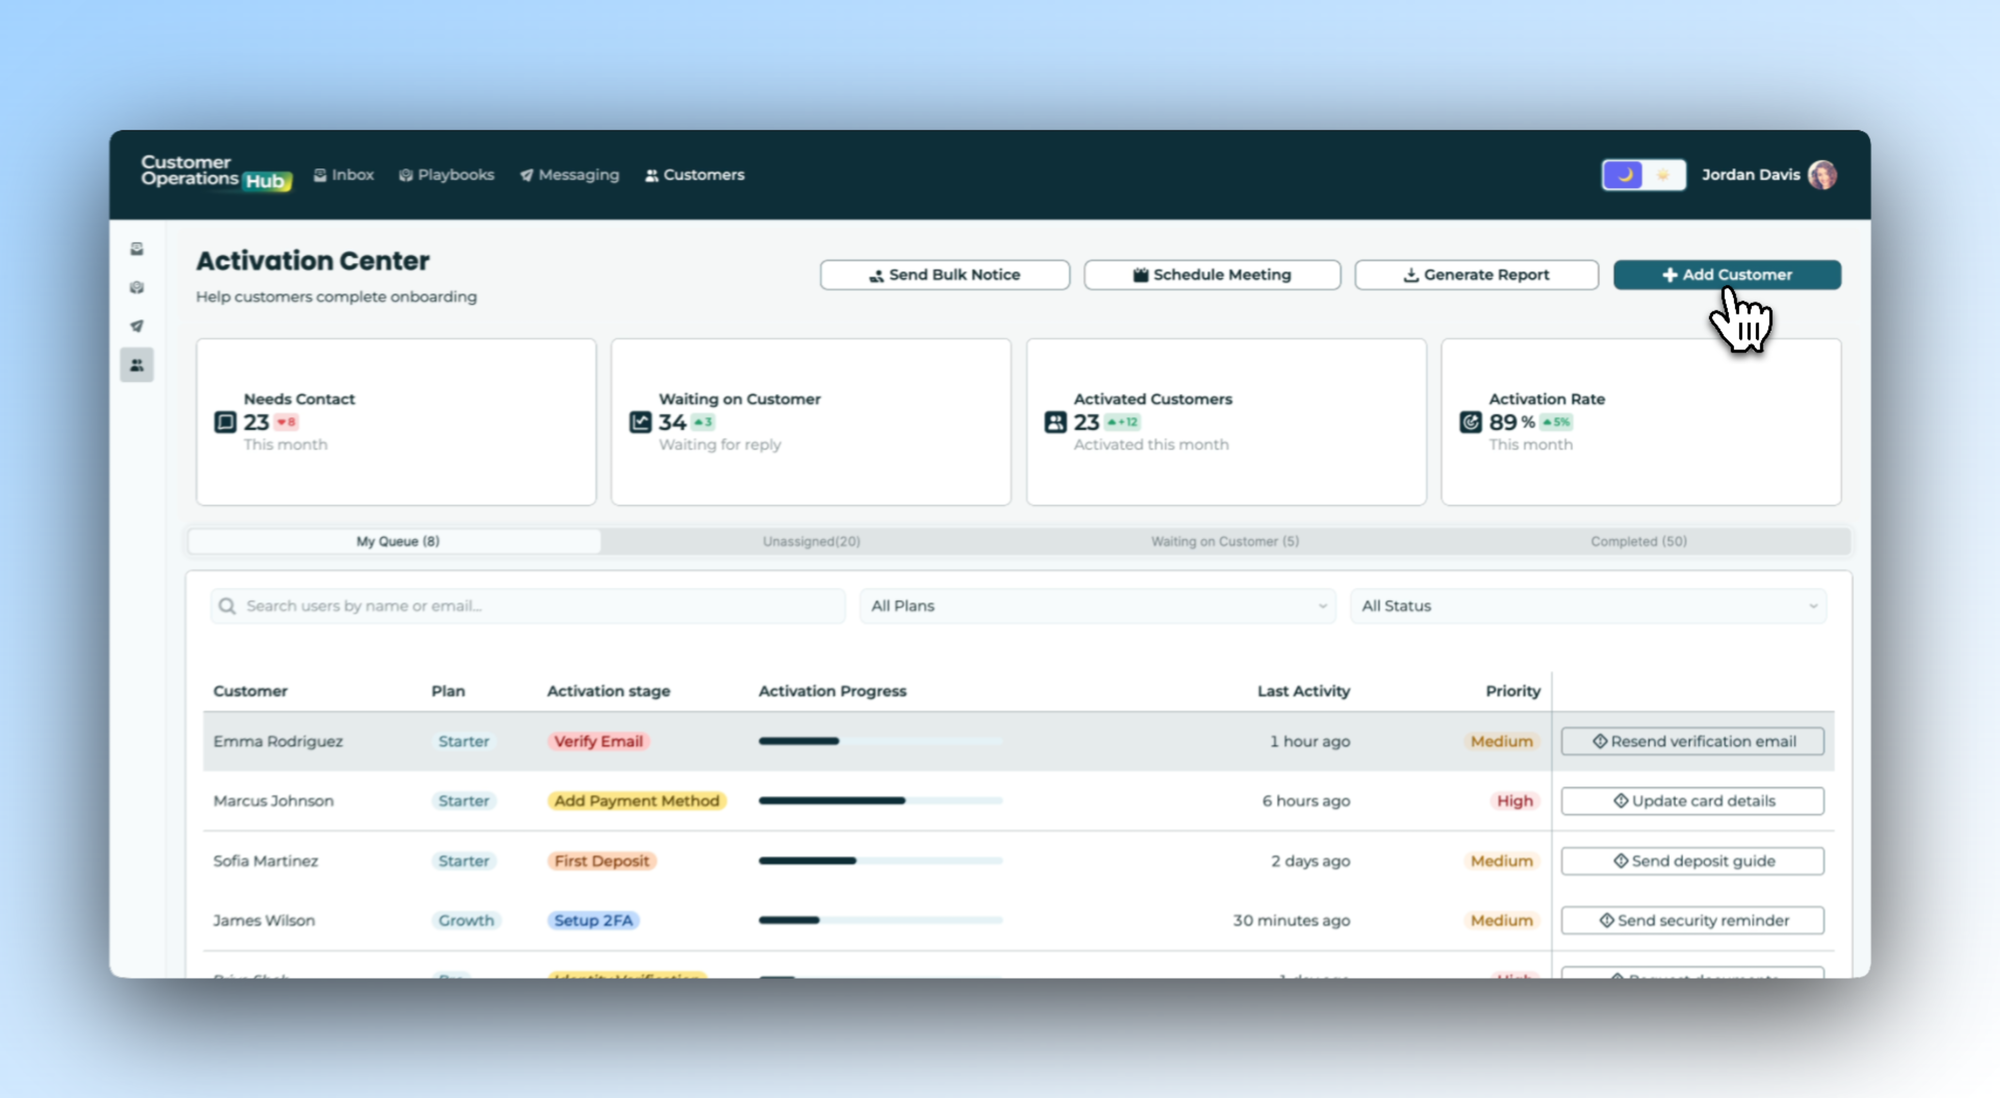Click Marcus Johnson's High priority badge
The width and height of the screenshot is (2000, 1098).
1514,801
